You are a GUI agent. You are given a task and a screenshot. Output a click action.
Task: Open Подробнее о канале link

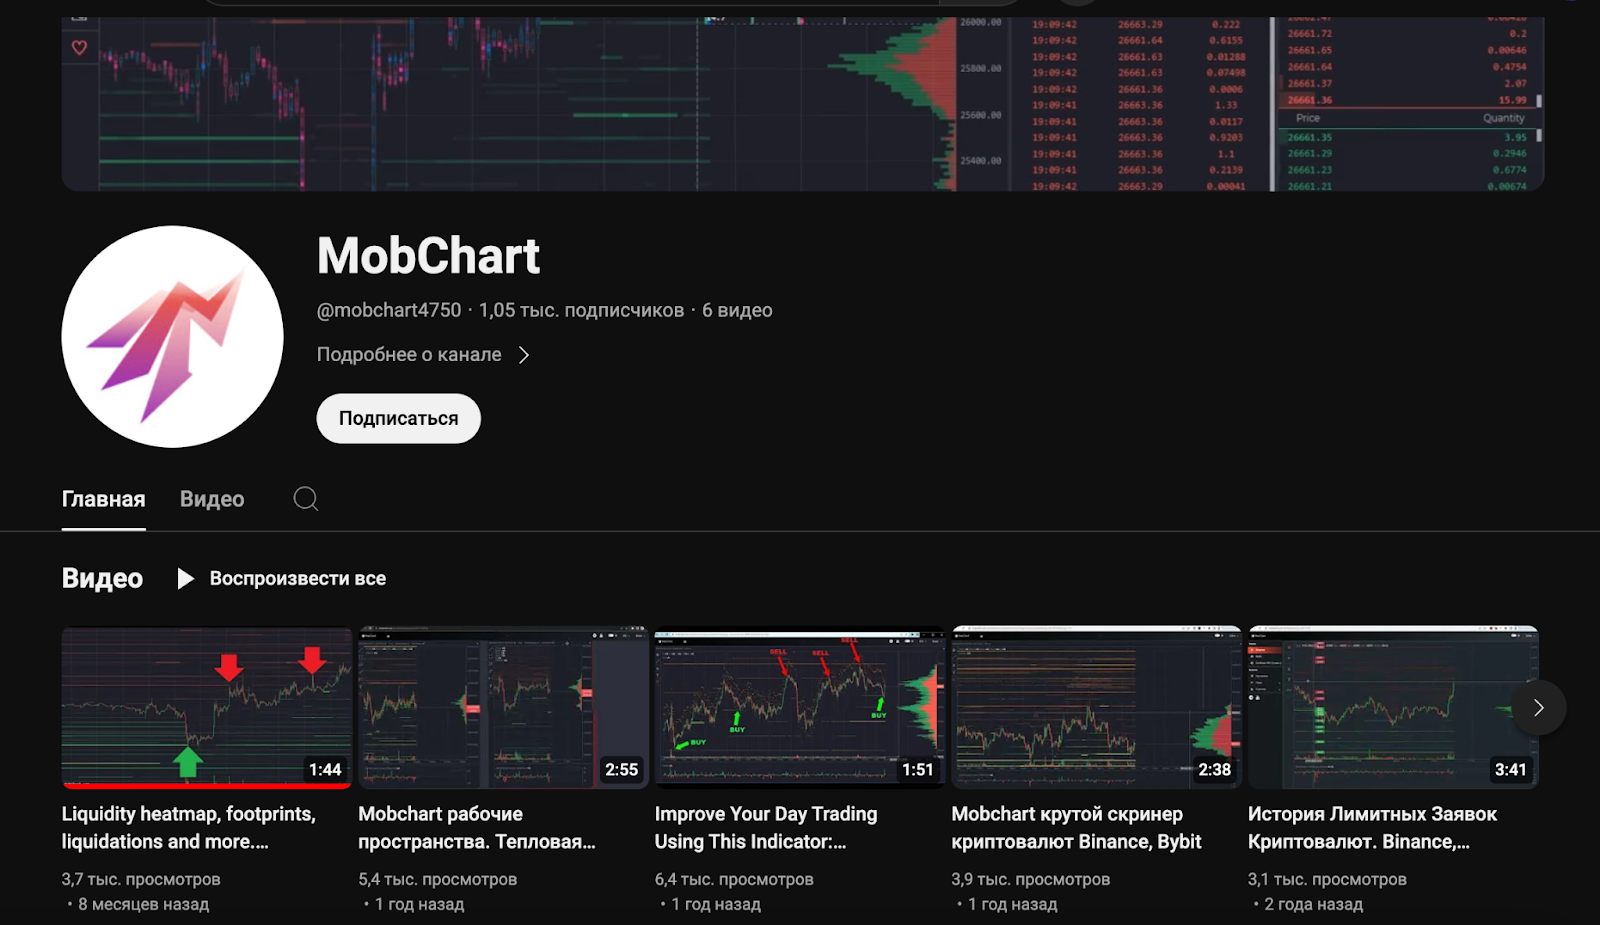(x=409, y=354)
